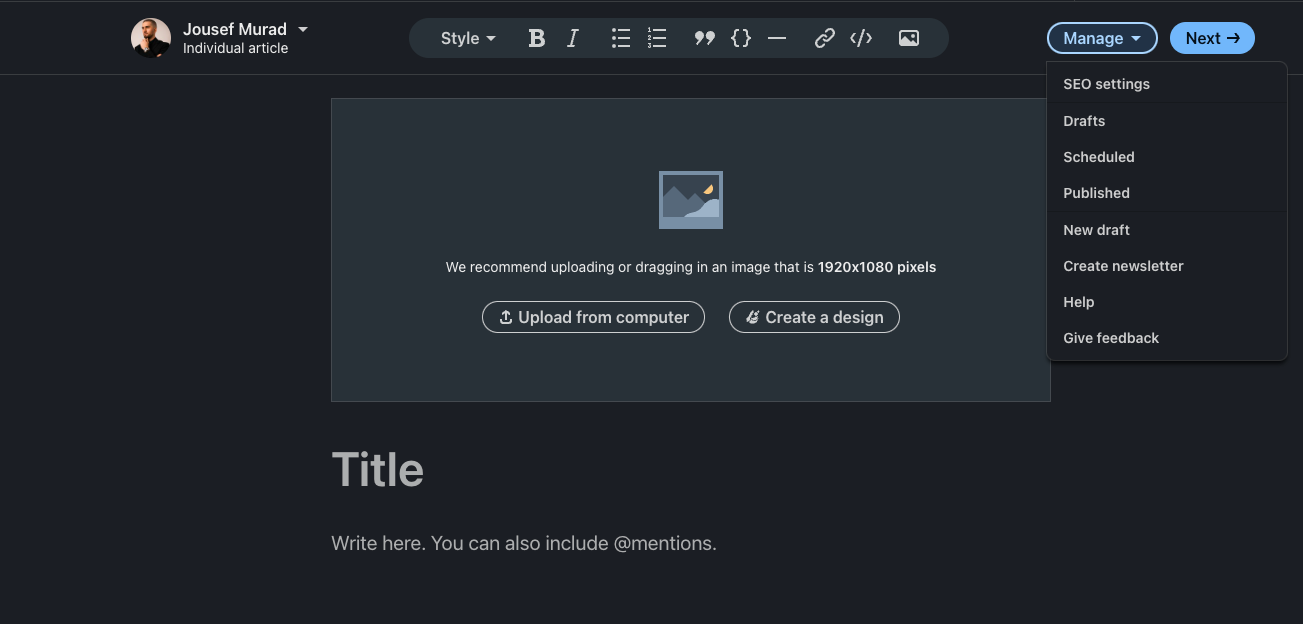Open SEO settings from the menu
The image size is (1303, 624).
tap(1106, 84)
